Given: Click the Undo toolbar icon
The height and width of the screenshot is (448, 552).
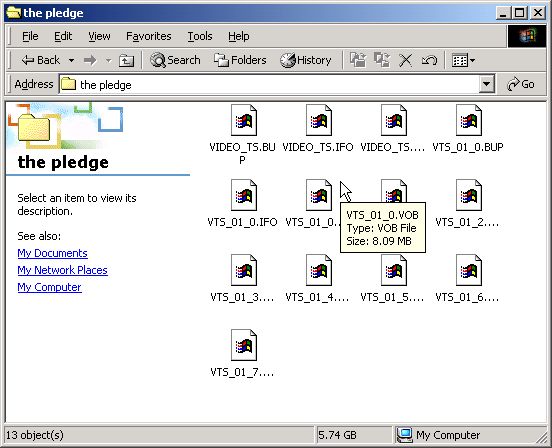Looking at the screenshot, I should [x=429, y=60].
